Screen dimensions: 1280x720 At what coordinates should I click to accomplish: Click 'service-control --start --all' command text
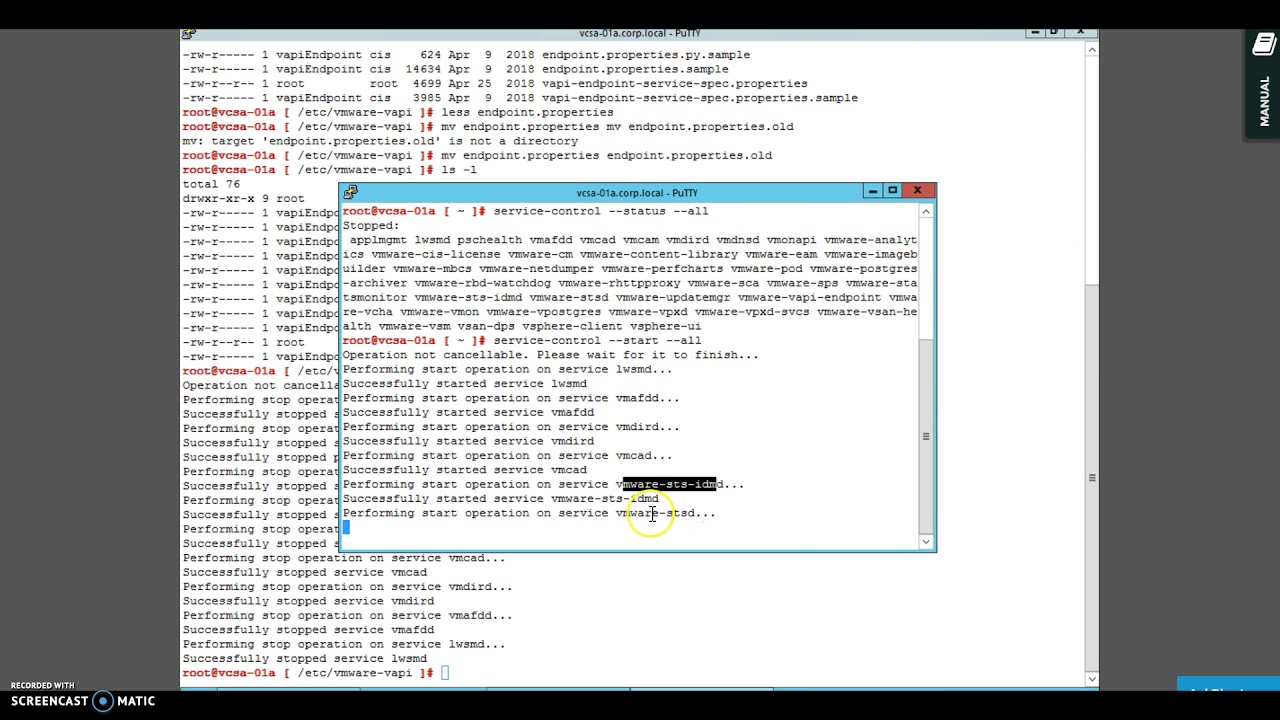597,340
